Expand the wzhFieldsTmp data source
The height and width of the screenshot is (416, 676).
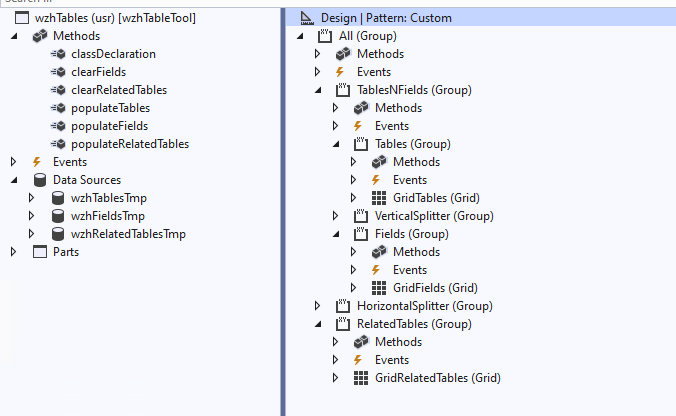[x=32, y=216]
